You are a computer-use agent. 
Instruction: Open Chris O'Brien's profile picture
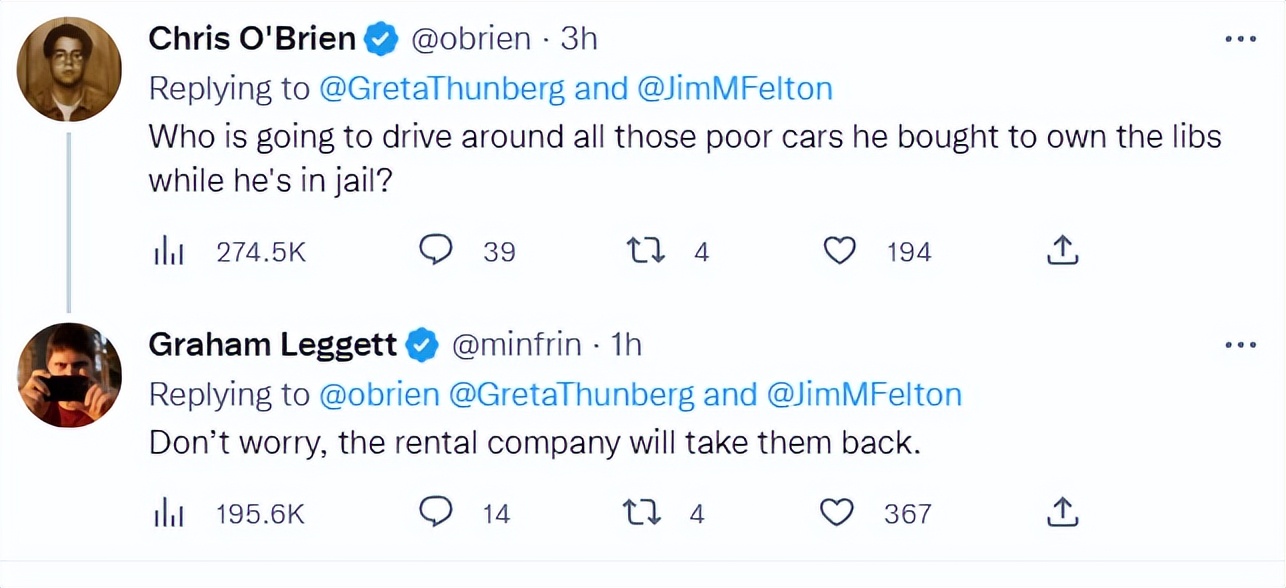tap(70, 69)
